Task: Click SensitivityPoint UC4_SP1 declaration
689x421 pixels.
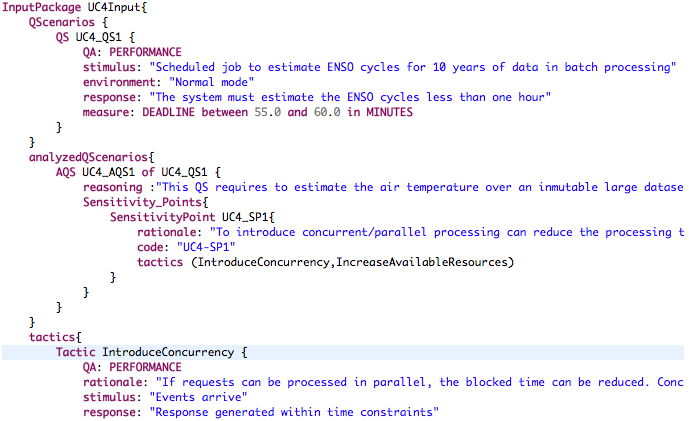Action: pyautogui.click(x=192, y=217)
